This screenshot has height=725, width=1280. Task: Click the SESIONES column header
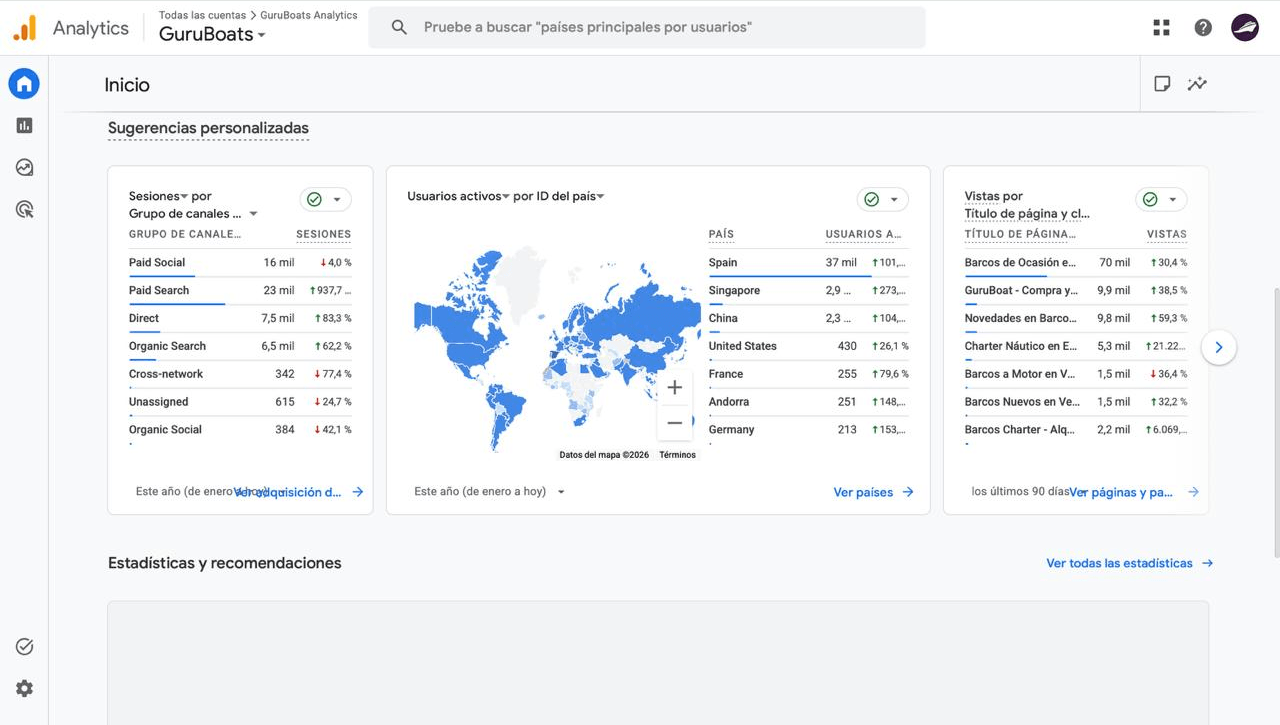[323, 234]
